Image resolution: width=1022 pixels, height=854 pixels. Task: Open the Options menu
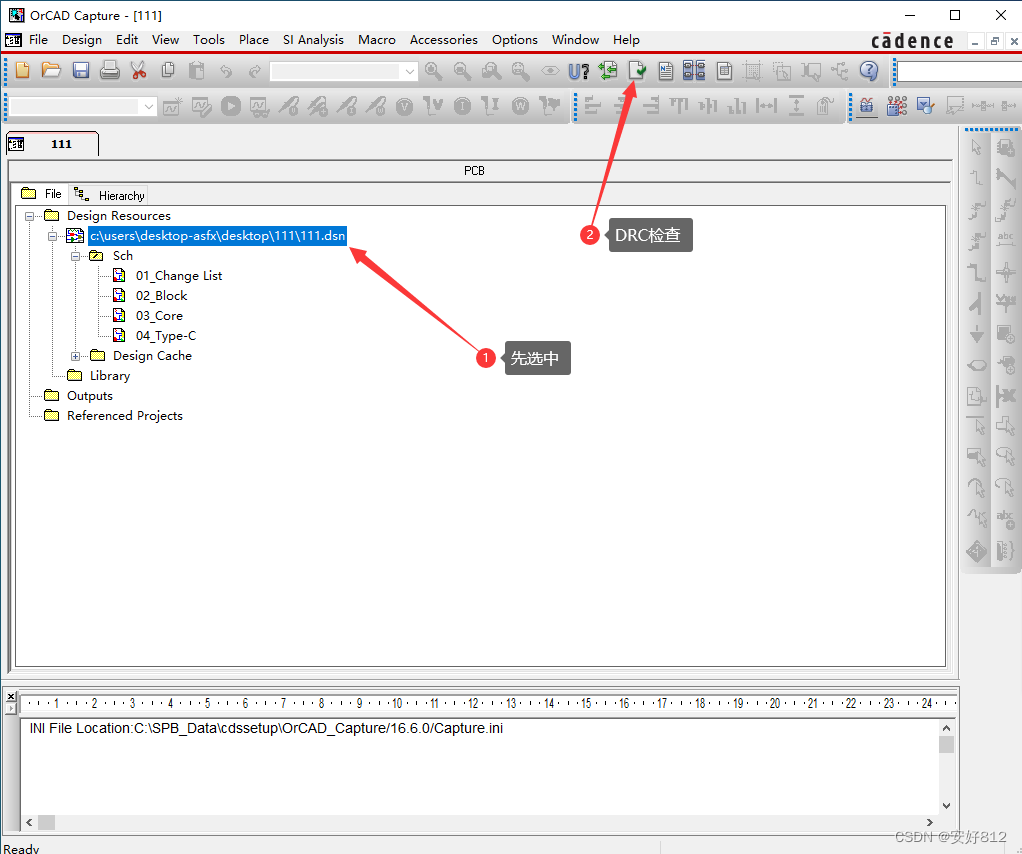514,40
